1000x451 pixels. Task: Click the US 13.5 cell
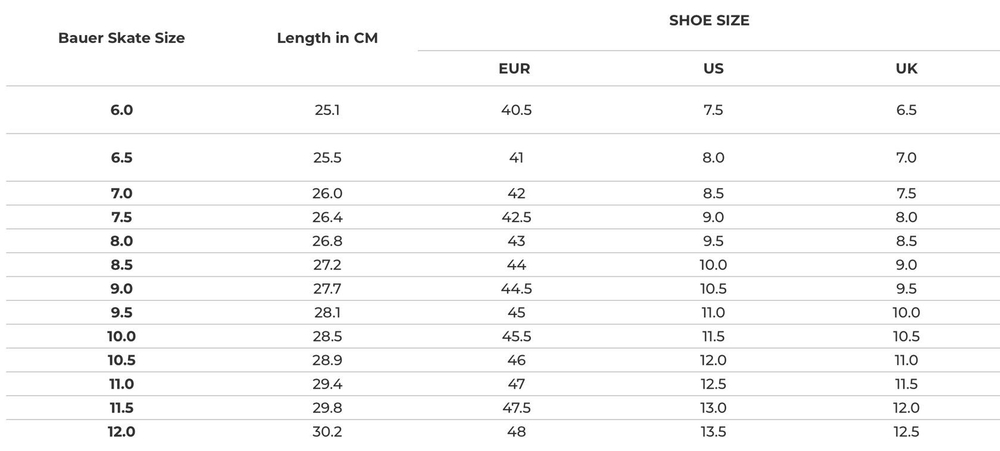pyautogui.click(x=713, y=432)
